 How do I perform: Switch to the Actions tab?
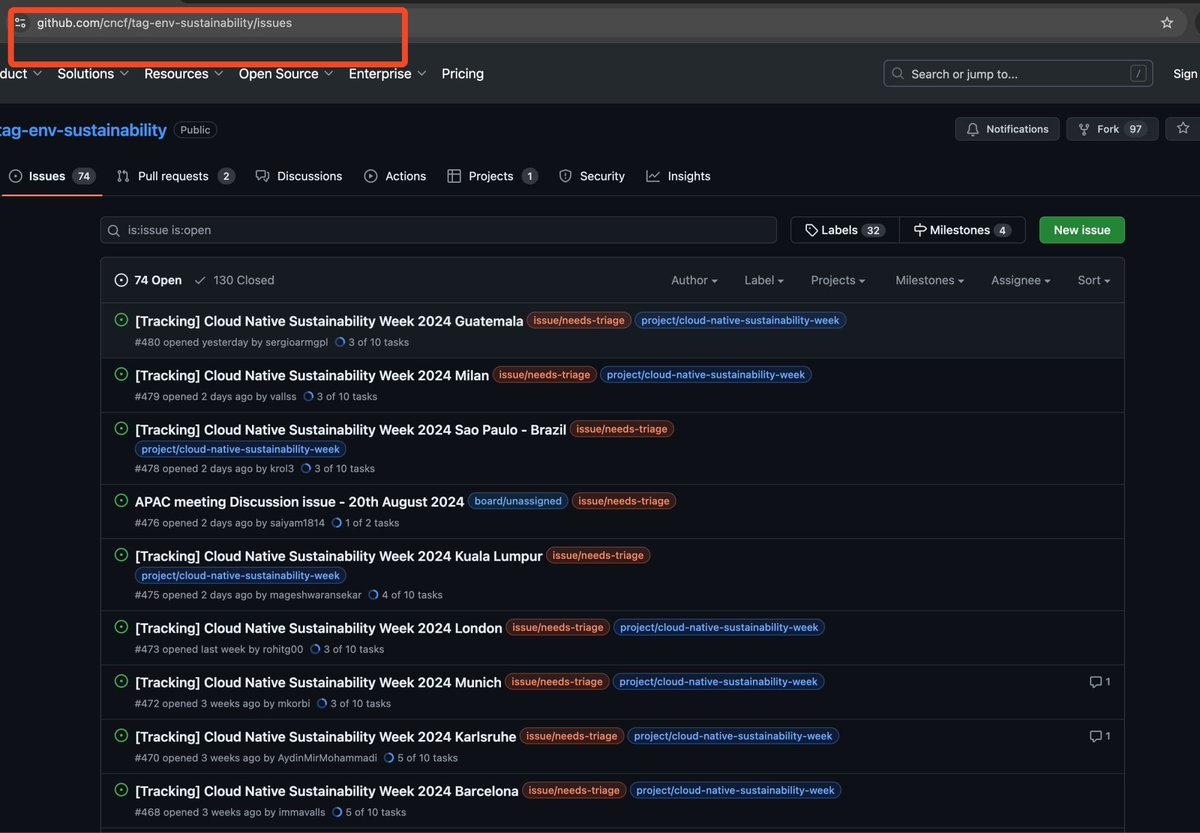395,176
